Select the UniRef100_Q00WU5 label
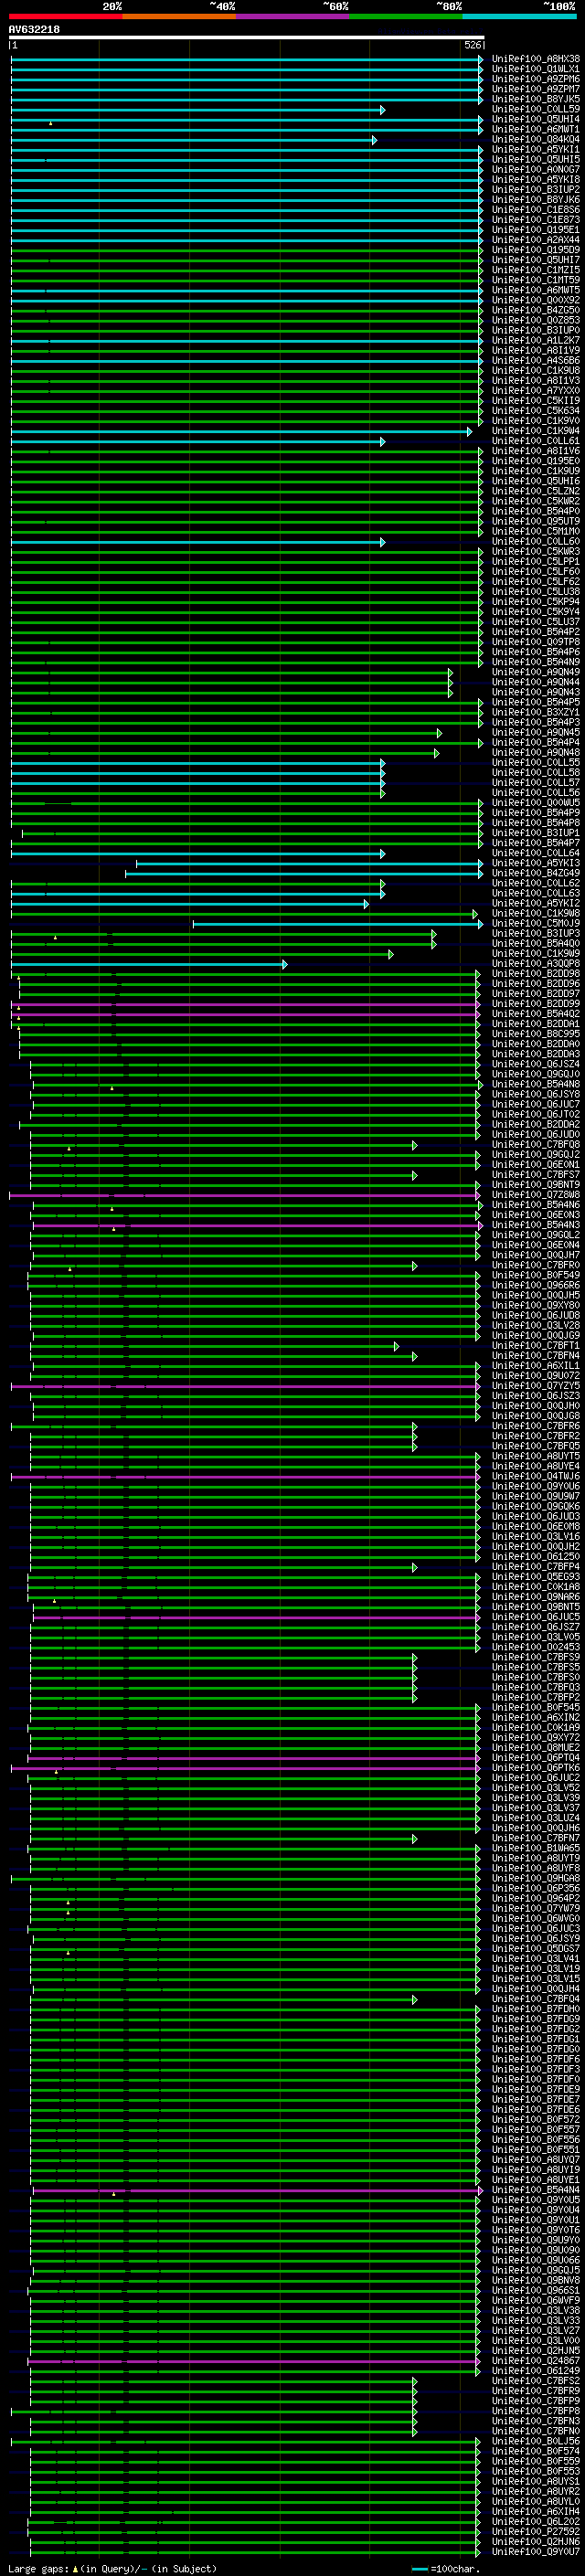This screenshot has height=2576, width=585. (x=535, y=804)
